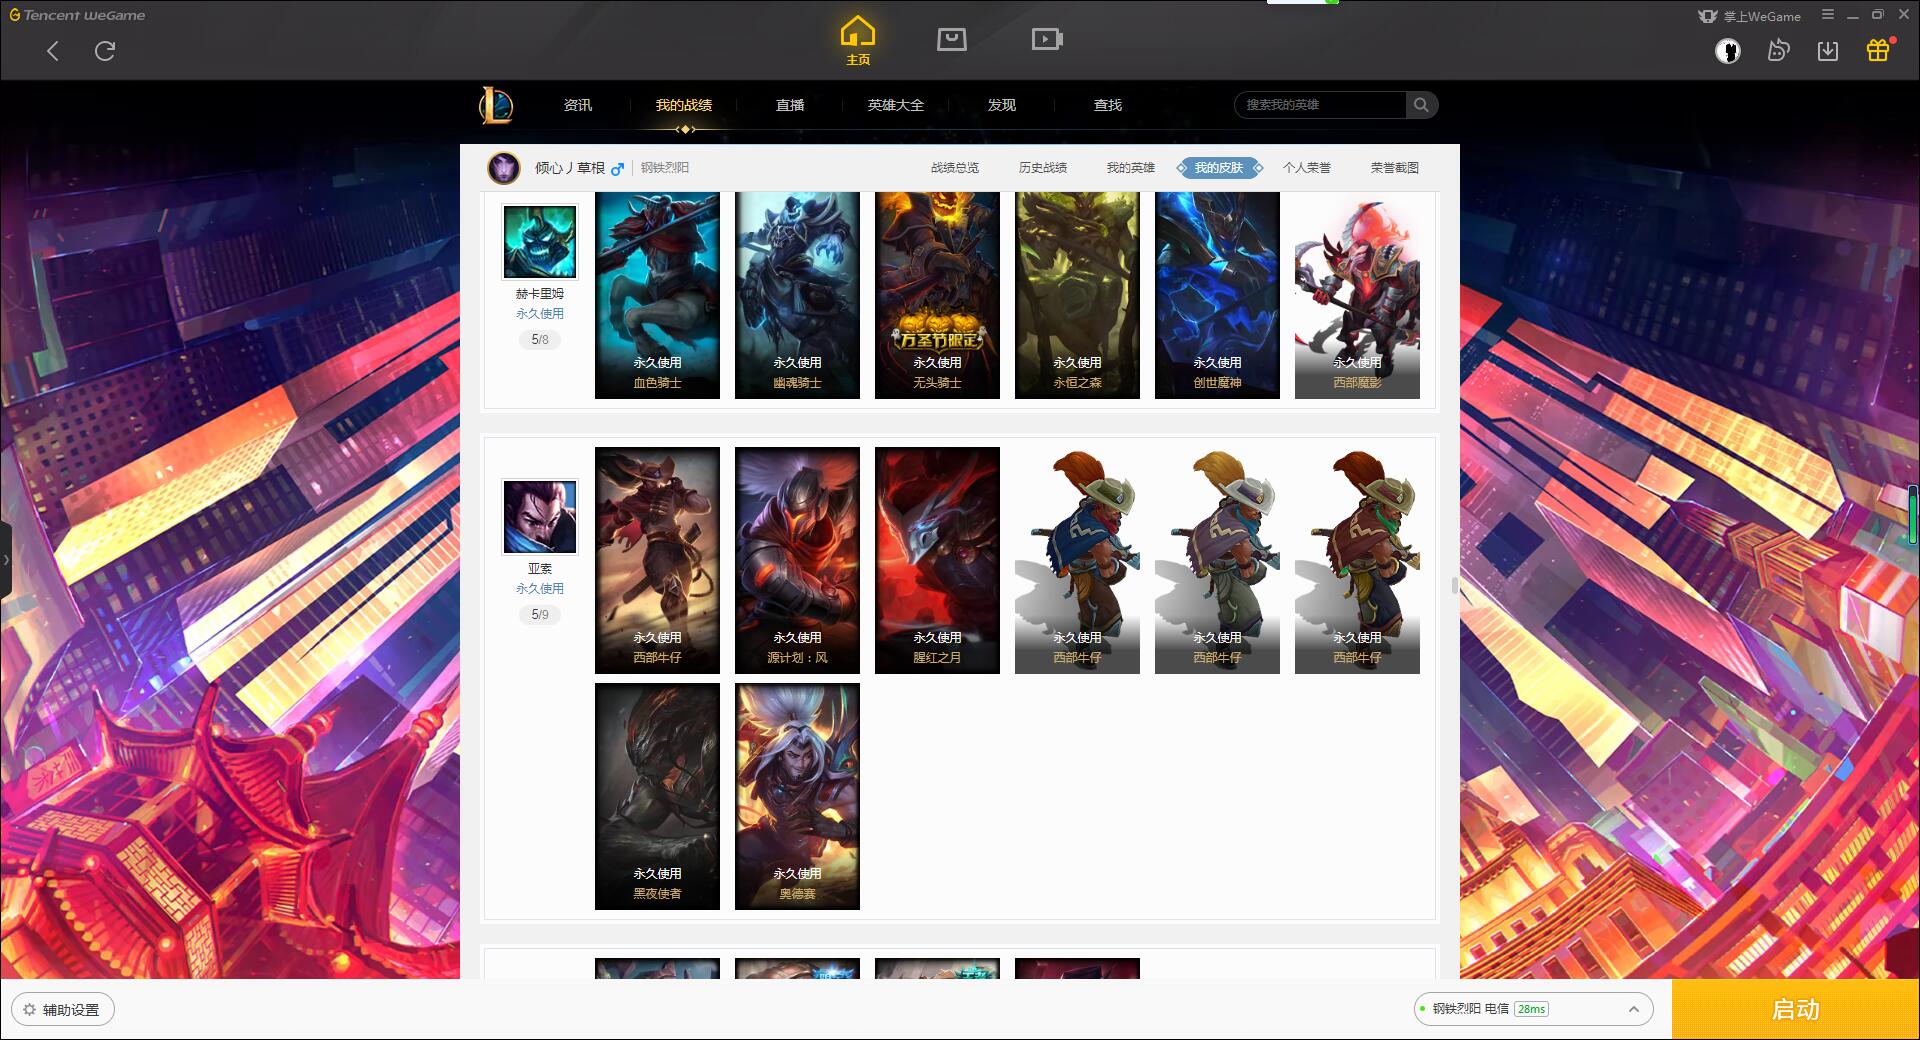Switch to 战绩总览 sub-tab
1920x1040 pixels.
tap(954, 168)
